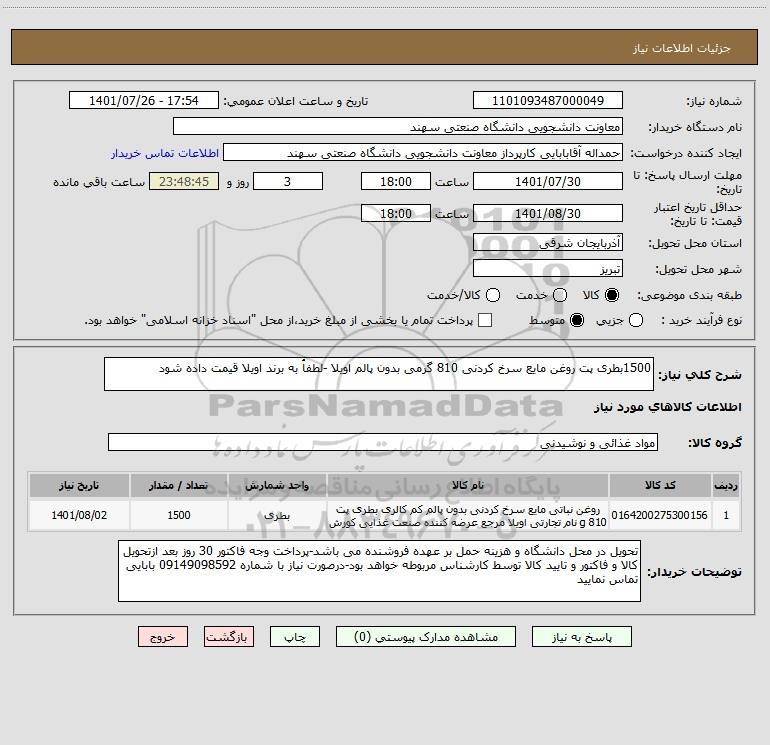Select the کالا radio button

612,295
